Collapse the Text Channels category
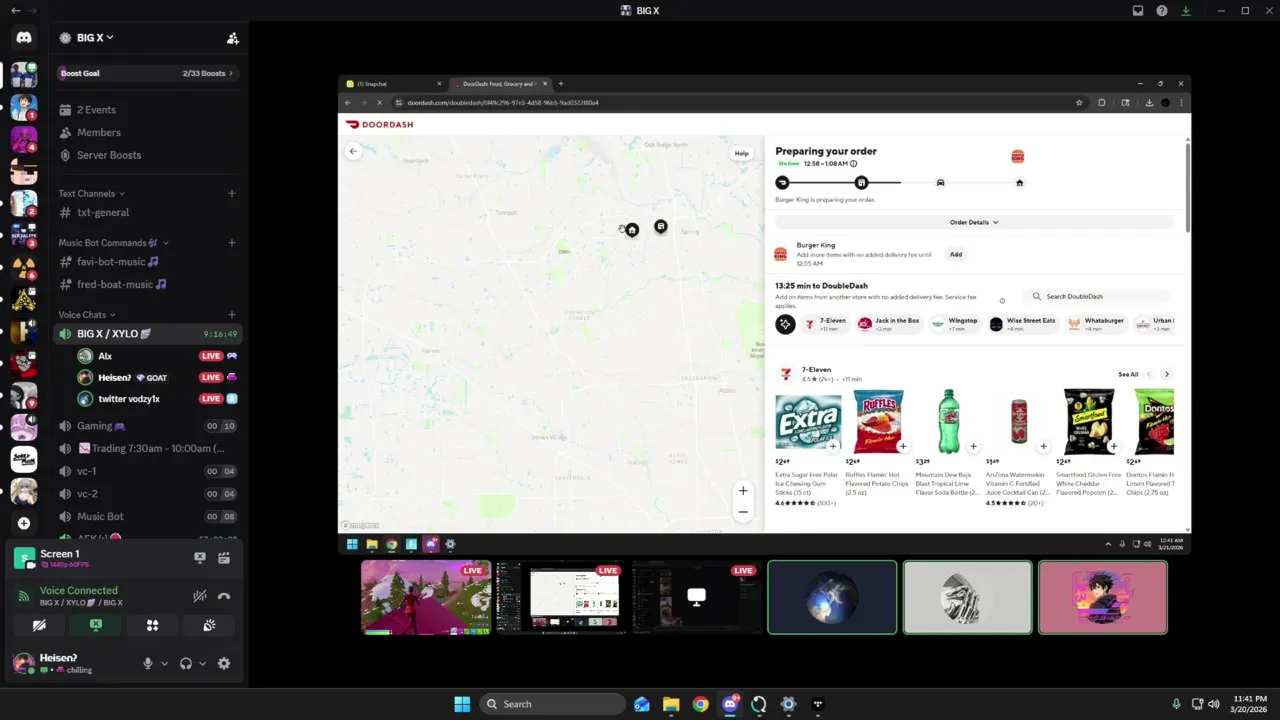The width and height of the screenshot is (1280, 720). click(91, 193)
